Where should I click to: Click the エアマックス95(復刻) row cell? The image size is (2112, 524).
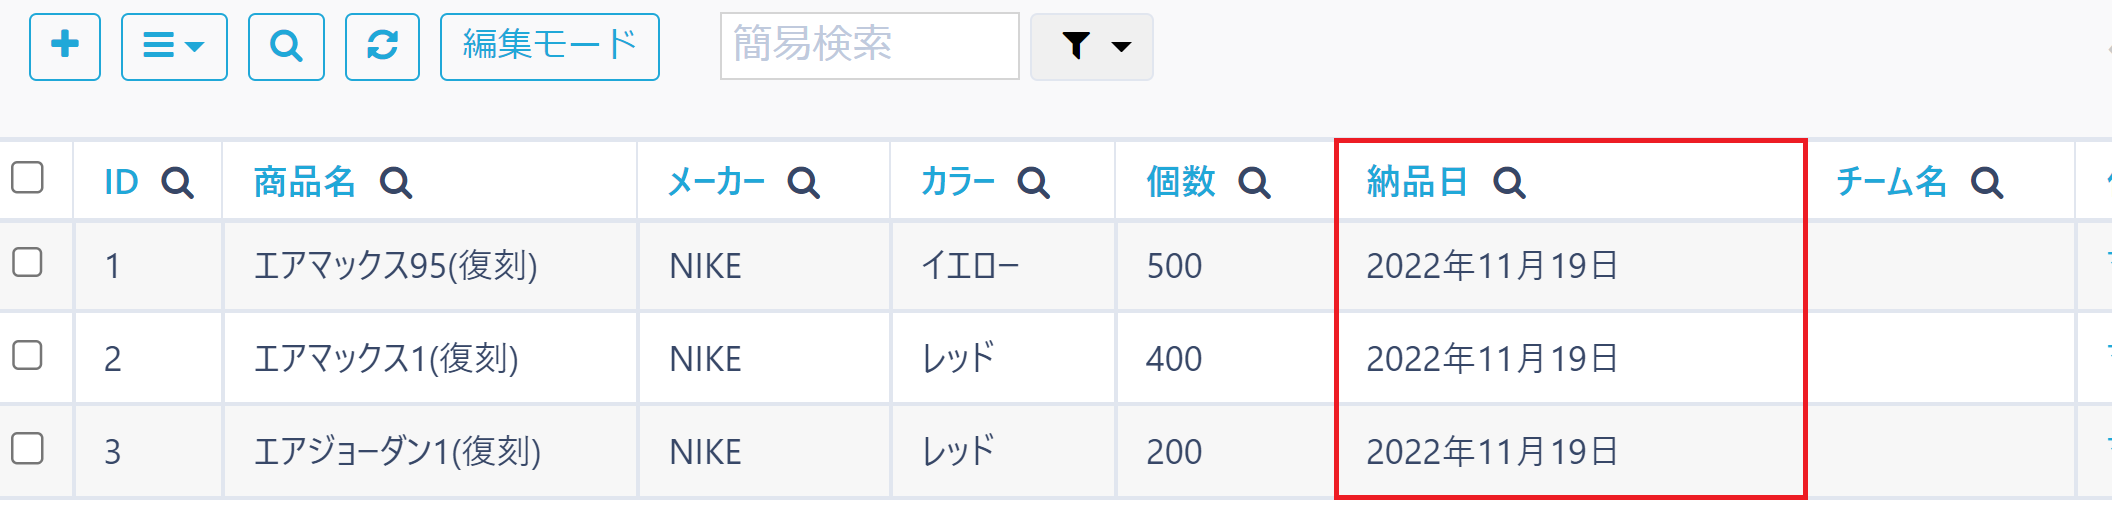[x=396, y=267]
